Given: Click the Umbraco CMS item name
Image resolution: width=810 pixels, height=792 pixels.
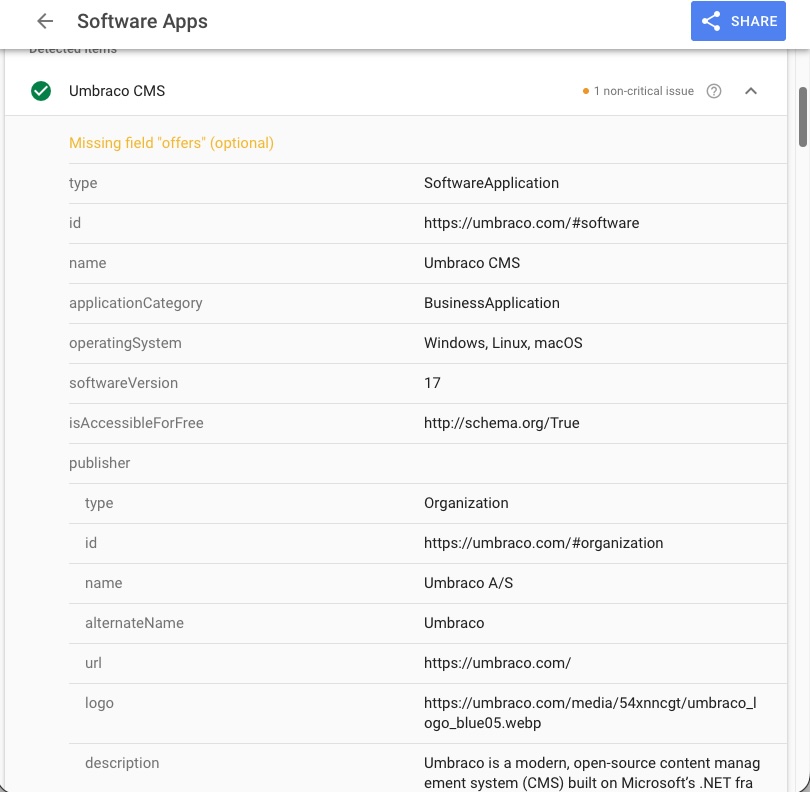Looking at the screenshot, I should tap(117, 91).
